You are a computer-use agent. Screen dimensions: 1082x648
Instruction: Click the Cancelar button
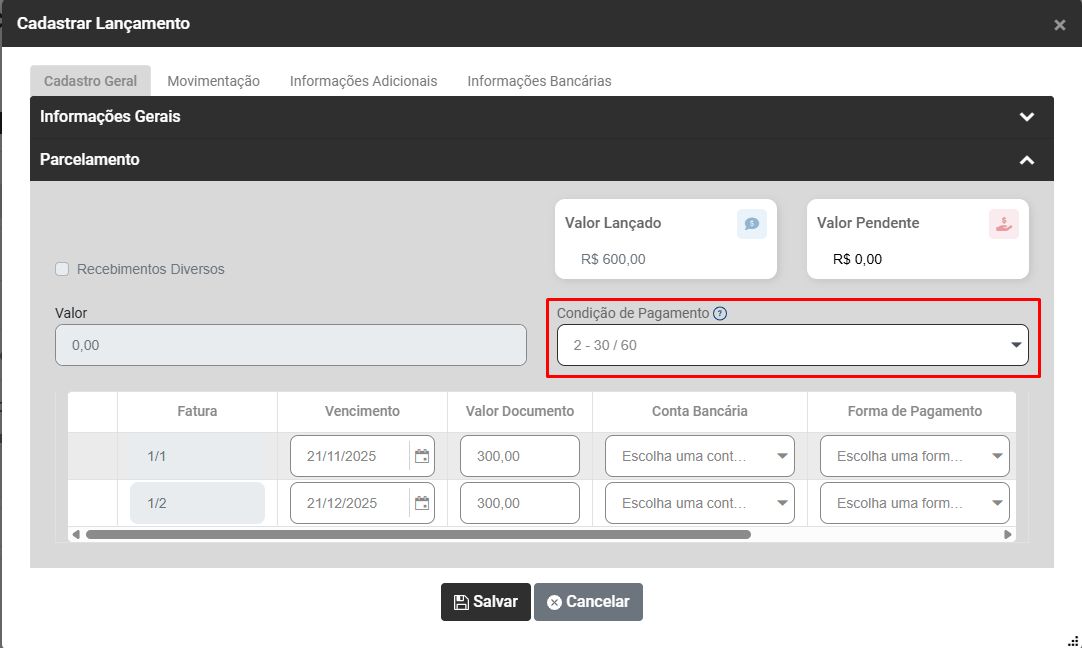[x=588, y=602]
